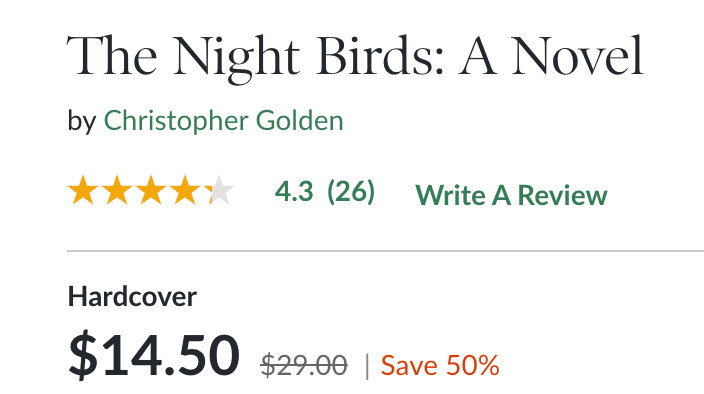
Task: Click the word Novel in the title
Action: (x=577, y=56)
